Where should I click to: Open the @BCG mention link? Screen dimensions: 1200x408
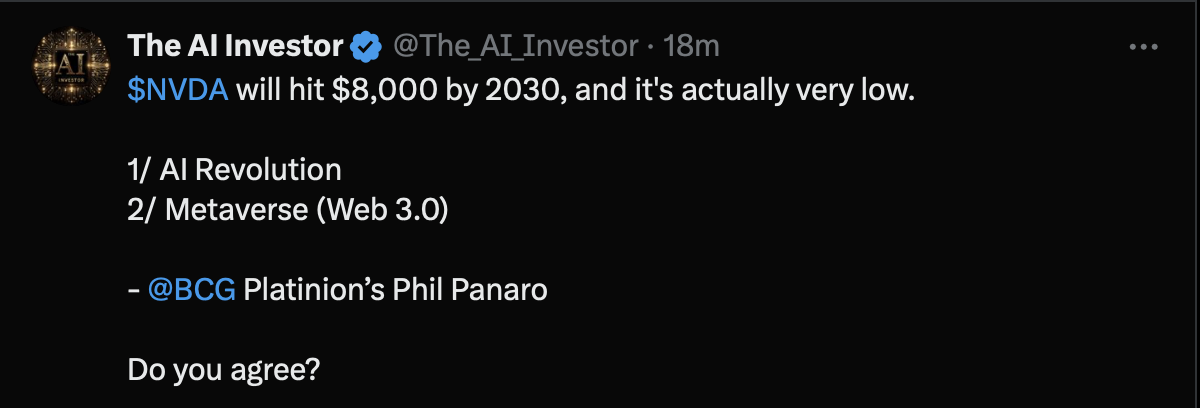pyautogui.click(x=192, y=290)
